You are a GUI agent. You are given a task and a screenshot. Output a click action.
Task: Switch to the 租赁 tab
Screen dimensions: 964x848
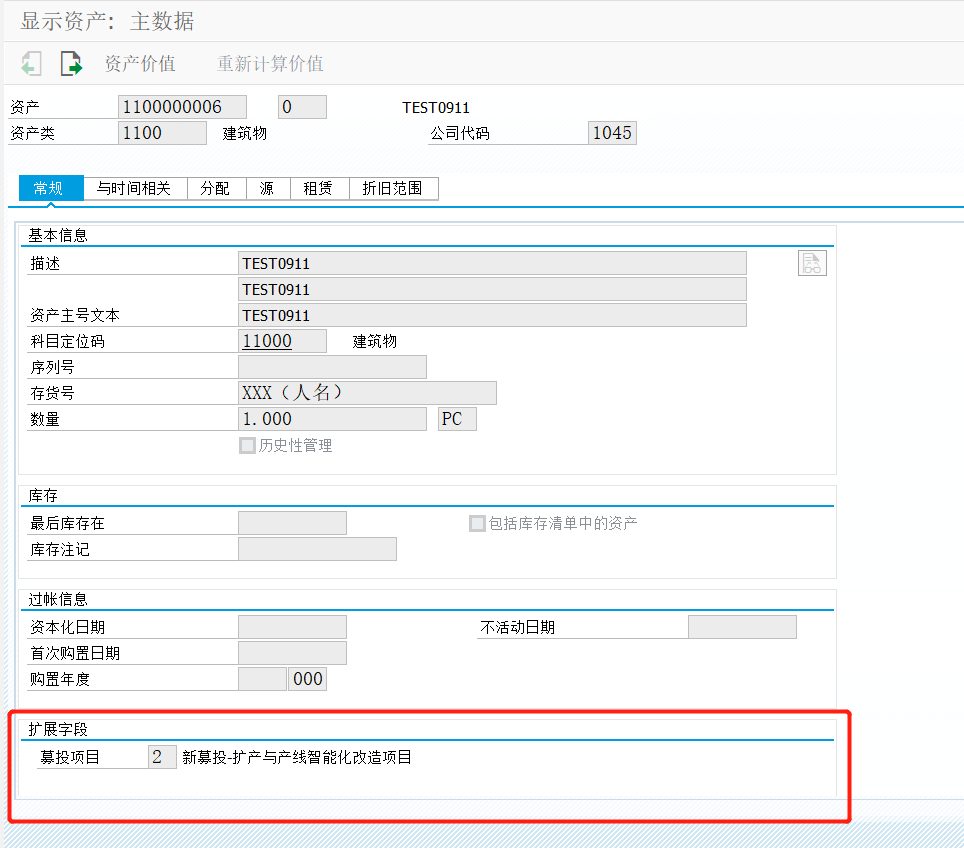point(318,188)
